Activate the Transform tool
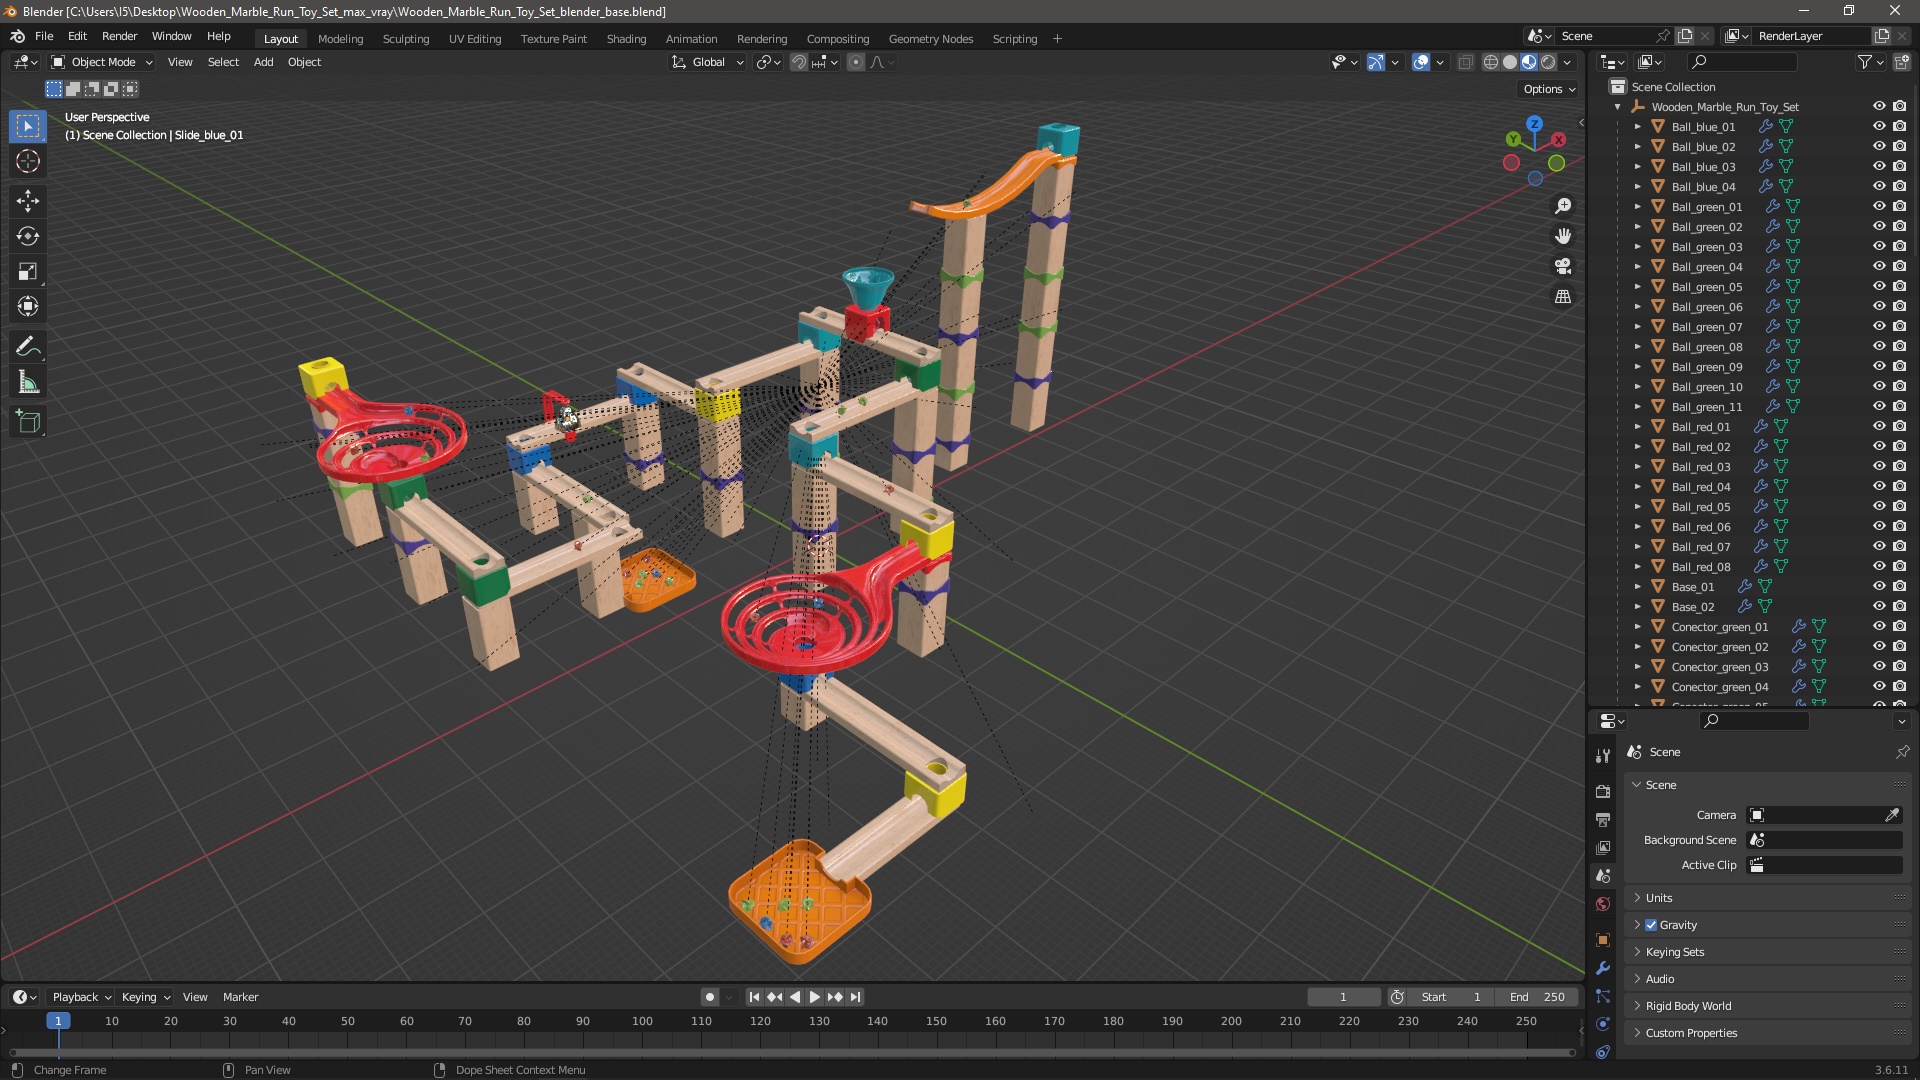 pos(28,306)
